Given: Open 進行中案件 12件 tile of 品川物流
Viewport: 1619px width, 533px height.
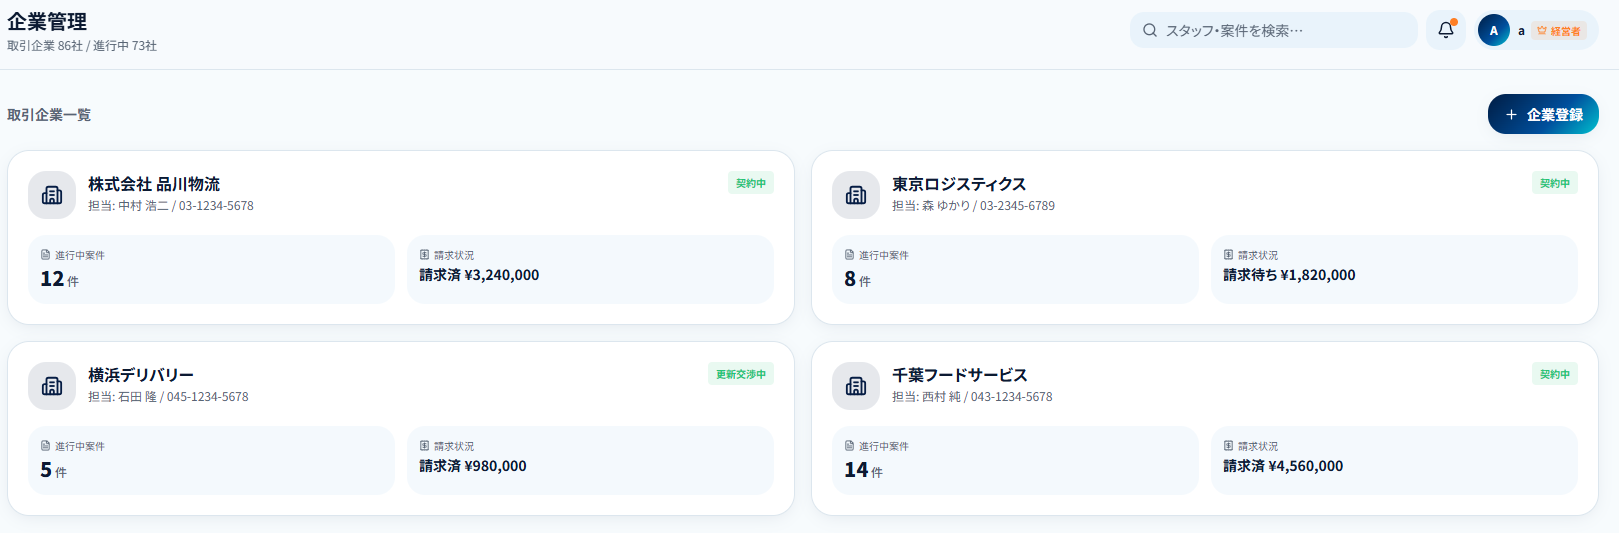Looking at the screenshot, I should coord(211,270).
